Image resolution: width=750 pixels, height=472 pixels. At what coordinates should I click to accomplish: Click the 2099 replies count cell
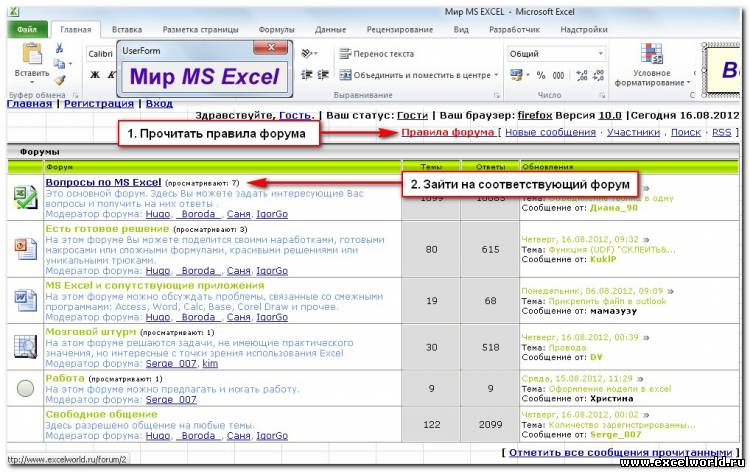pos(490,424)
